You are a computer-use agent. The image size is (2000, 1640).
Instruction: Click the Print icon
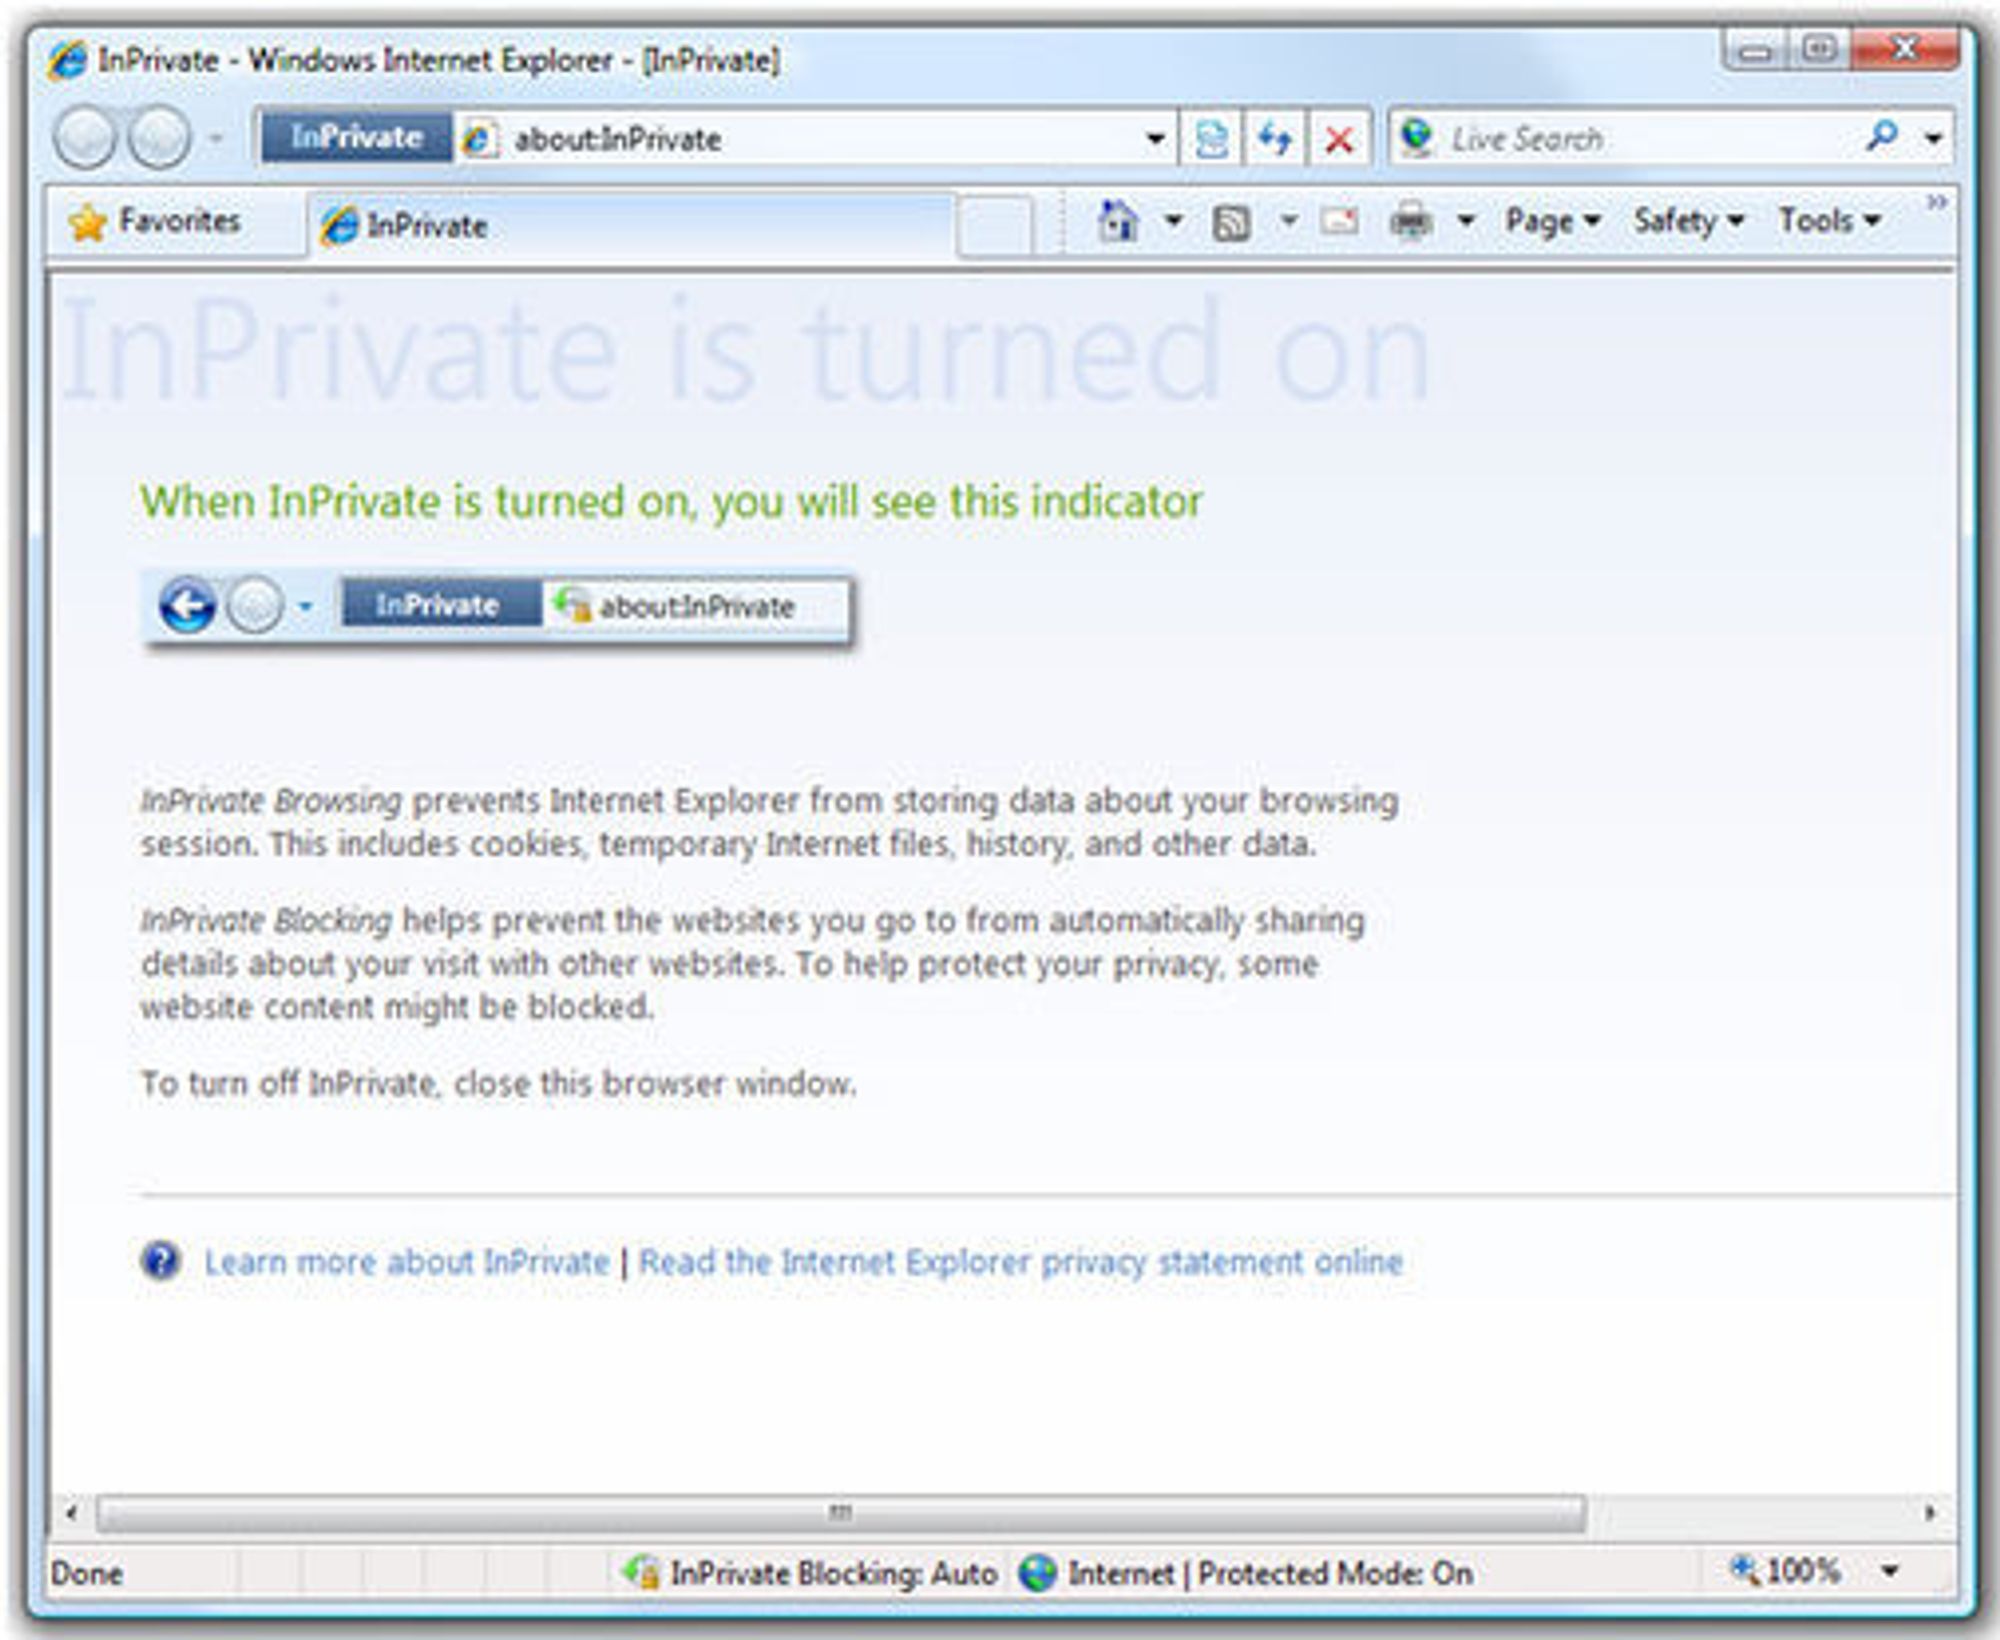[x=1411, y=221]
